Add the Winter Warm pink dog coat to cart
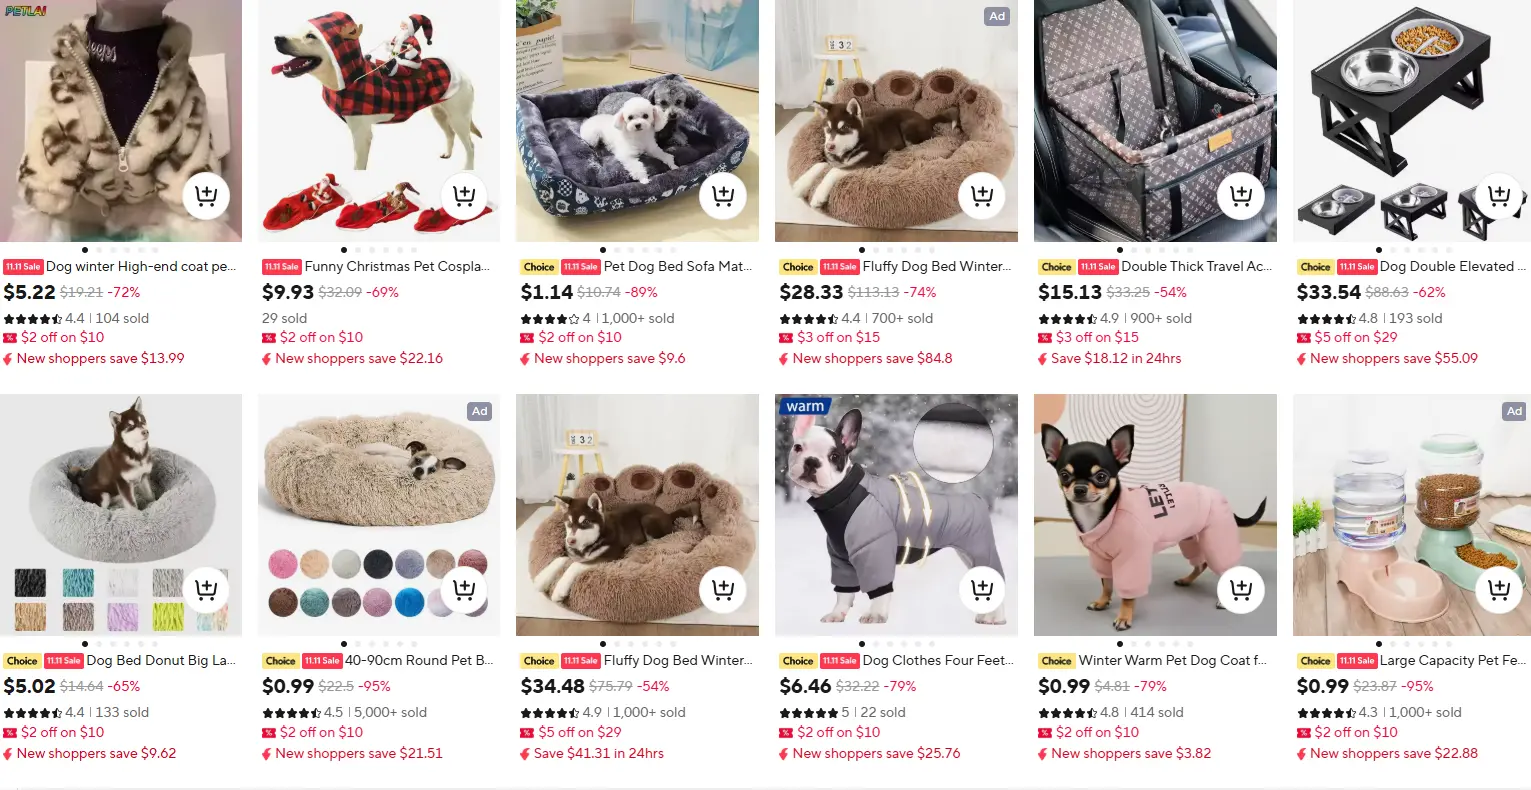1531x790 pixels. coord(1240,590)
